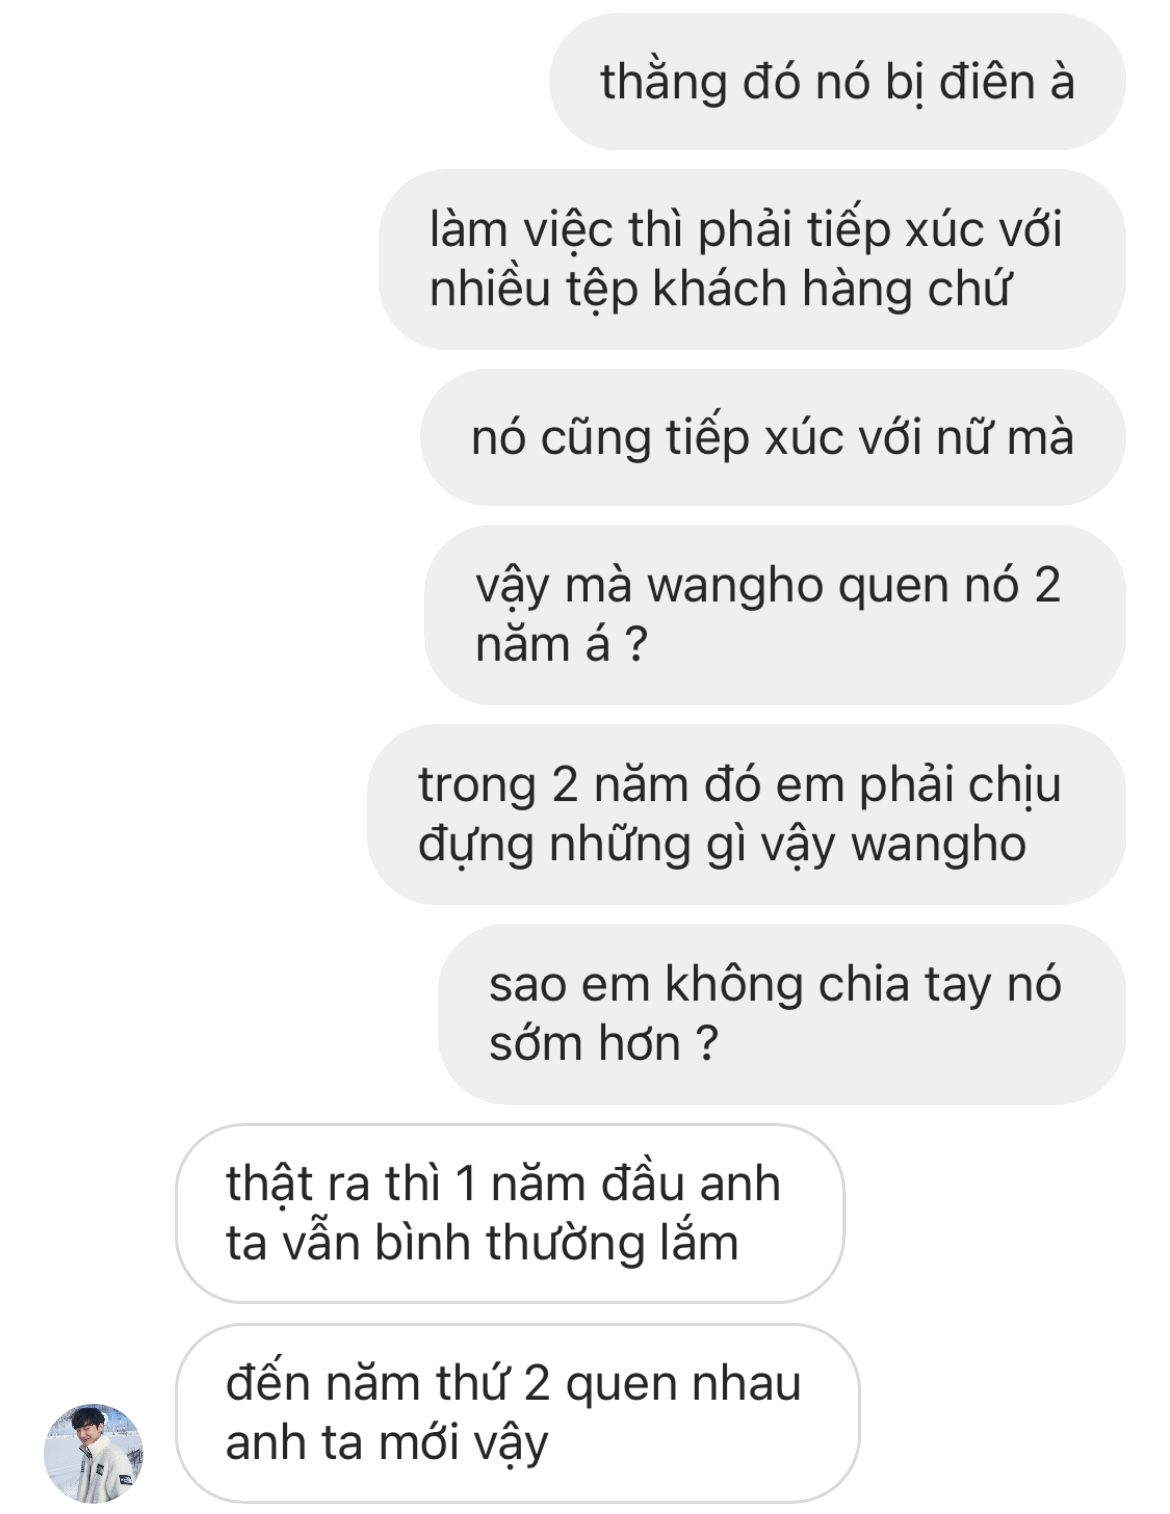Tap the message ending "2 năm á ?"
This screenshot has width=1170, height=1514.
[775, 615]
